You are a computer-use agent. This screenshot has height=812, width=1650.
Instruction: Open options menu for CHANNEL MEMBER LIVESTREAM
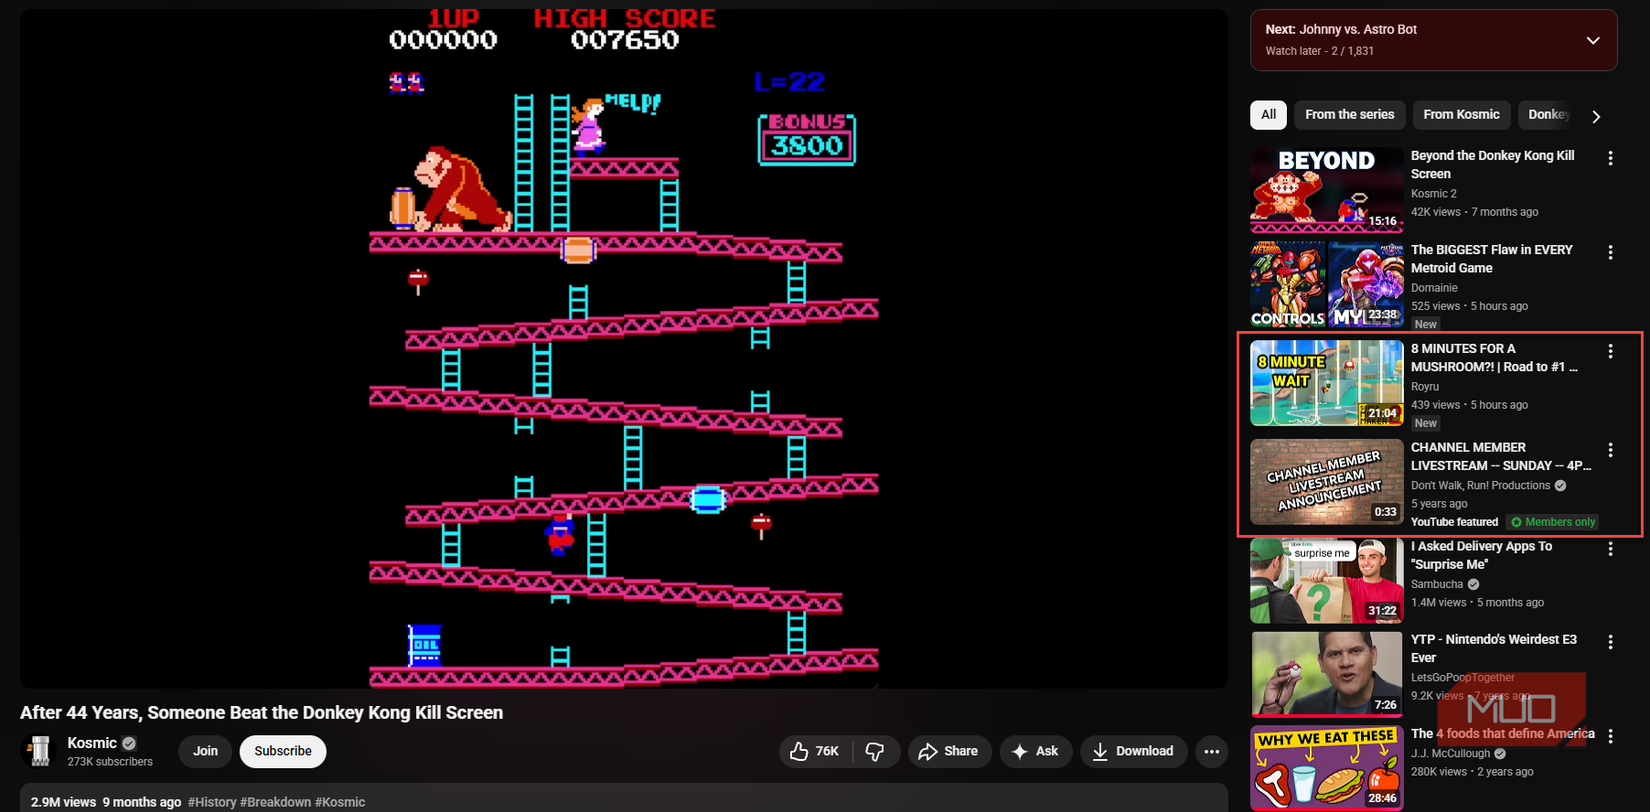[x=1610, y=450]
